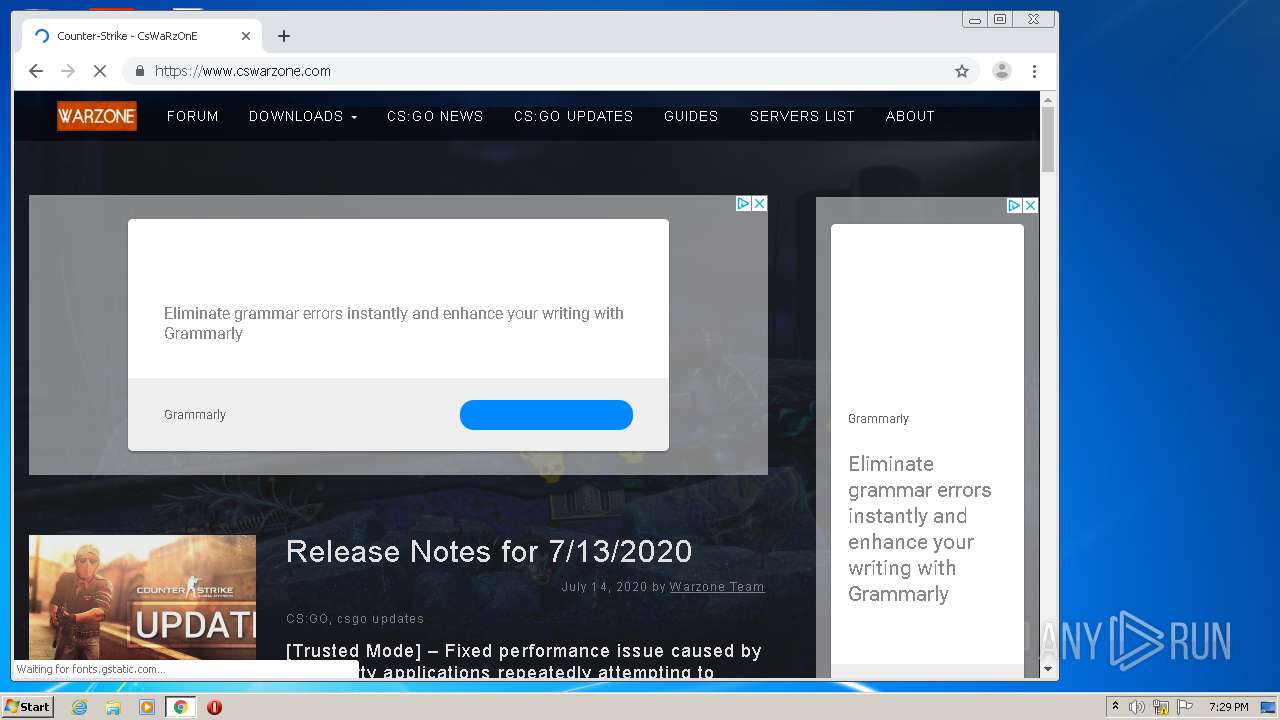Go back using browser back arrow
Screen dimensions: 1280x720
click(x=36, y=71)
